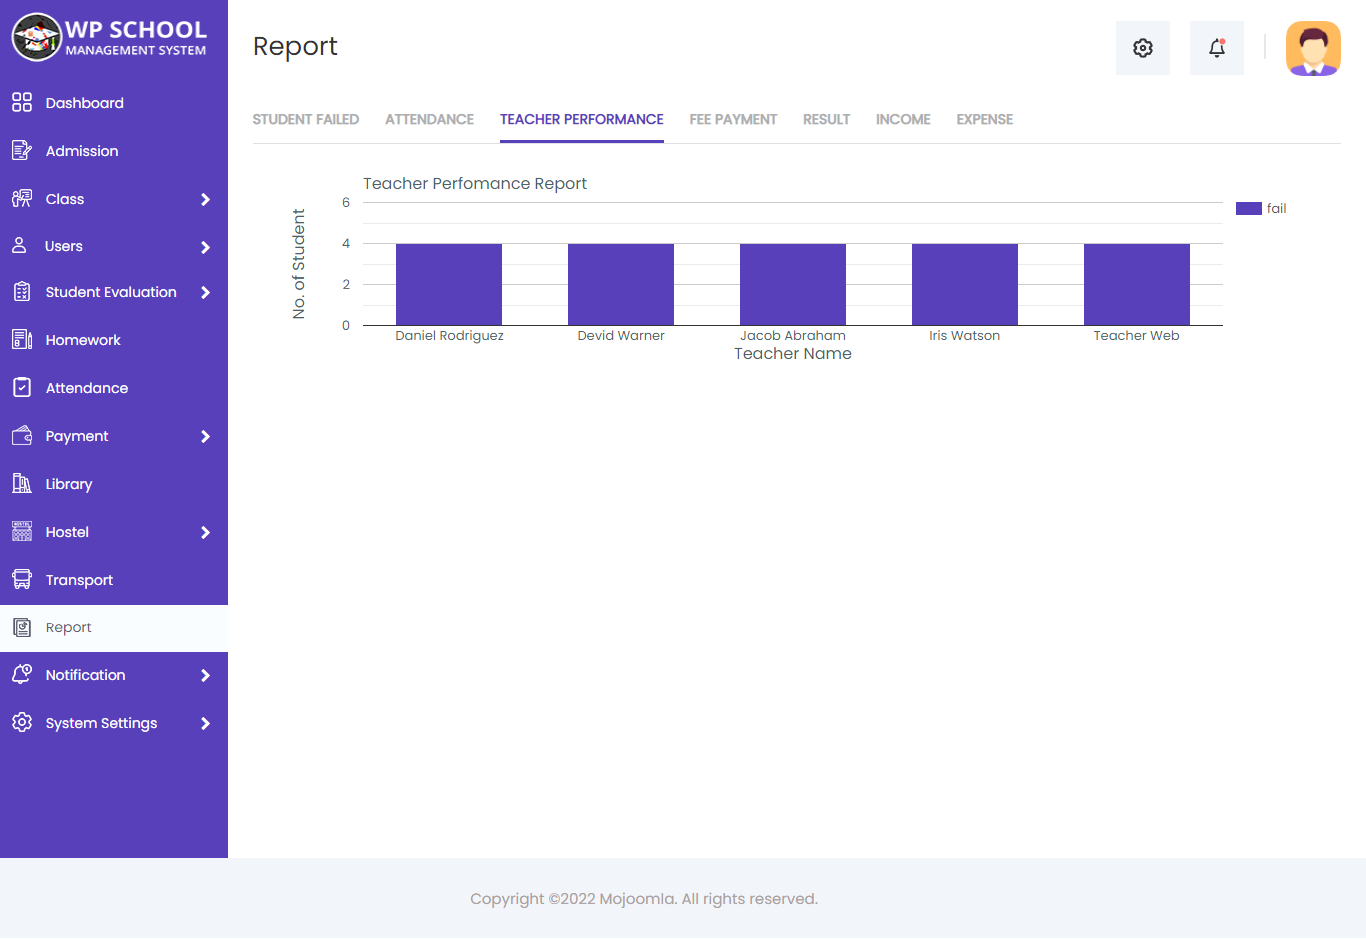Click the Notification bell sidebar icon
1366x939 pixels.
point(22,674)
